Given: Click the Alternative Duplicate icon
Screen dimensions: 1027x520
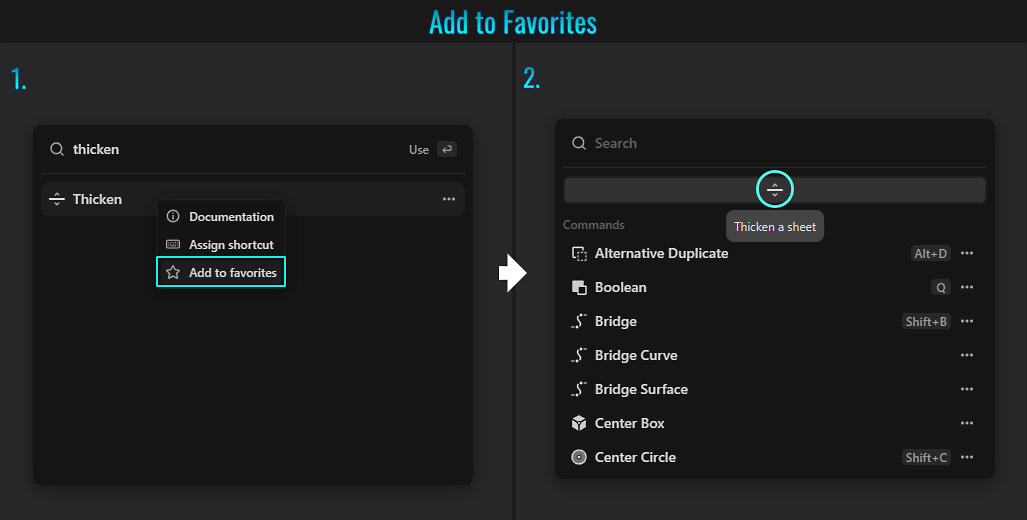Looking at the screenshot, I should [x=579, y=253].
